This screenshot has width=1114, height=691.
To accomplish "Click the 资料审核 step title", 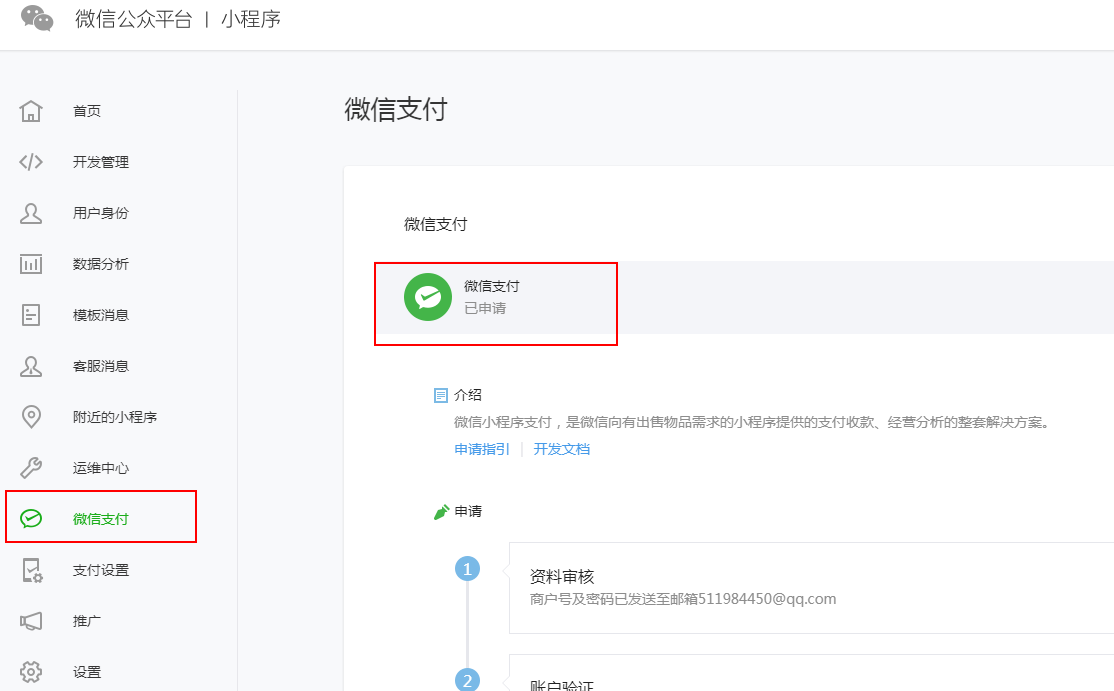I will 562,577.
